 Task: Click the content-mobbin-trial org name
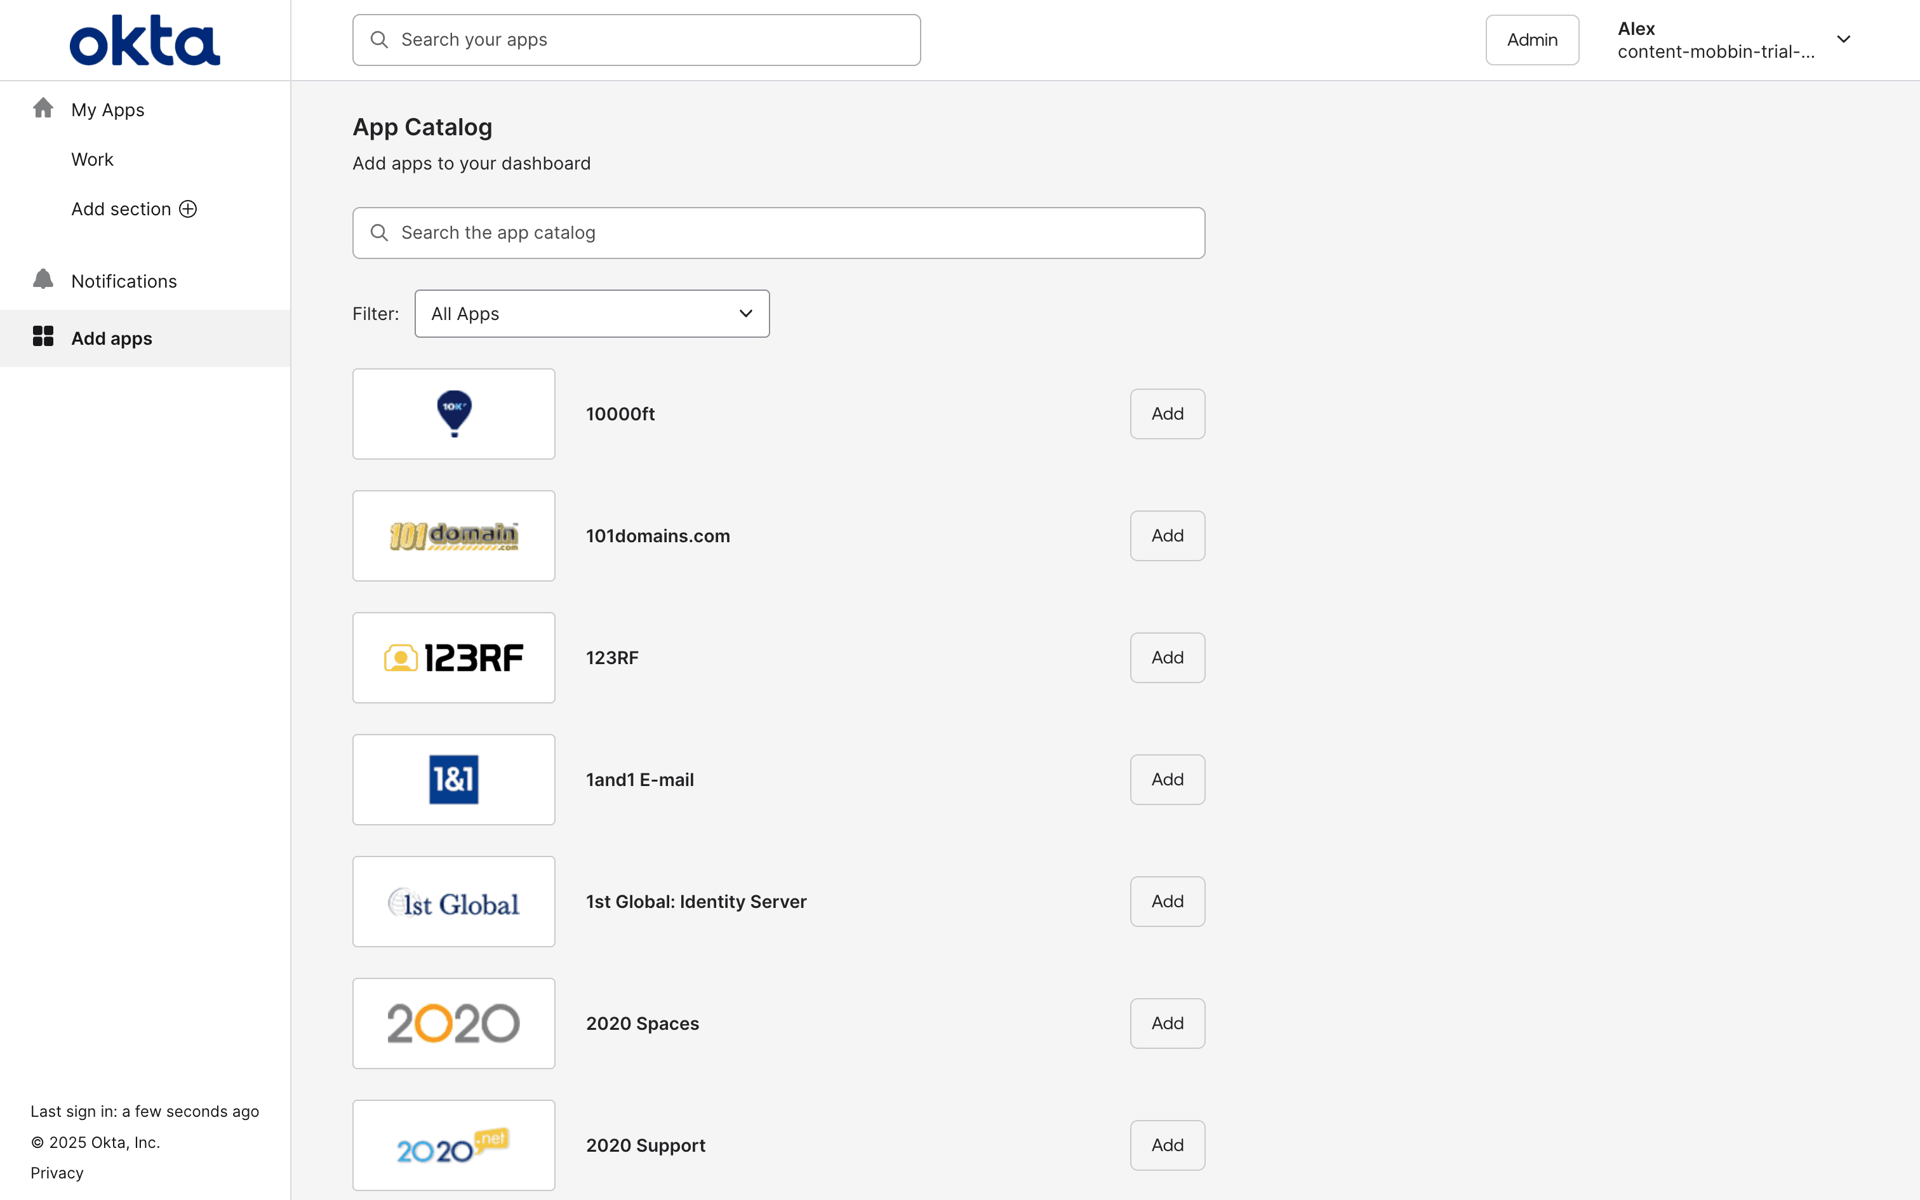click(1716, 52)
